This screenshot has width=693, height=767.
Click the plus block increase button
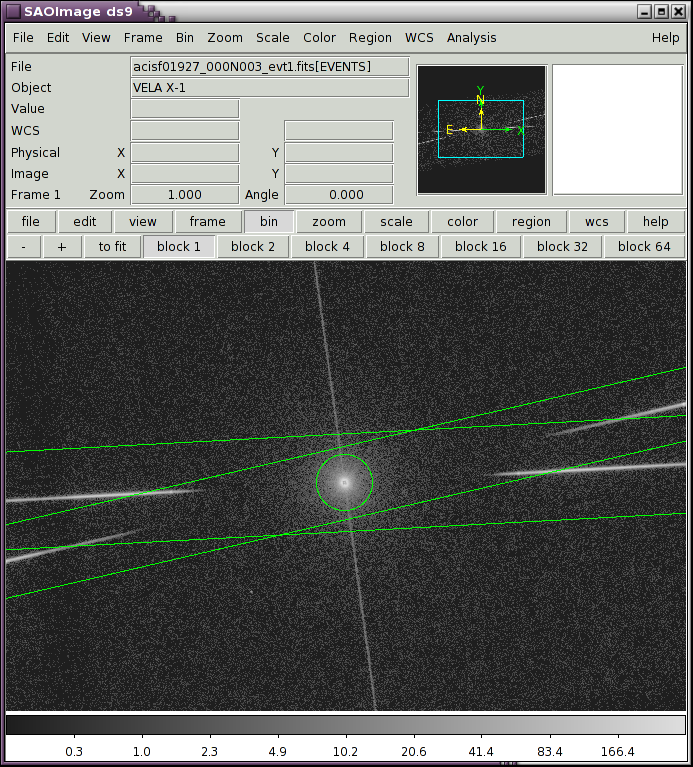pos(62,246)
